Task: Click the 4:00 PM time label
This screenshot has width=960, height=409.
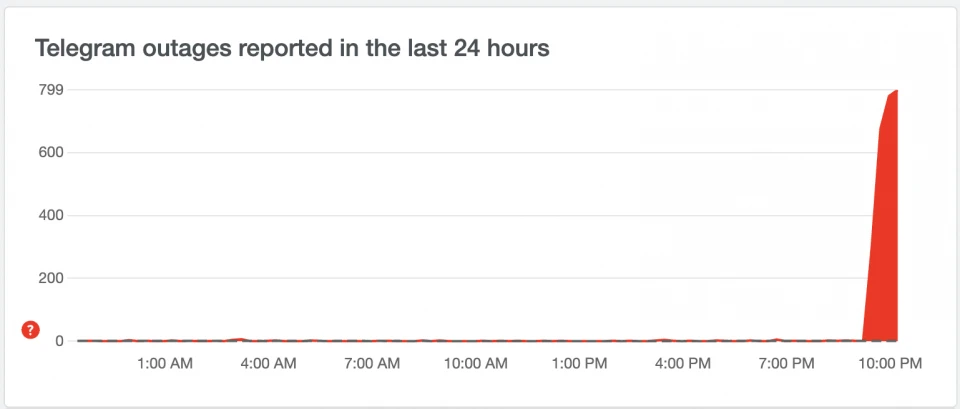Action: click(683, 364)
